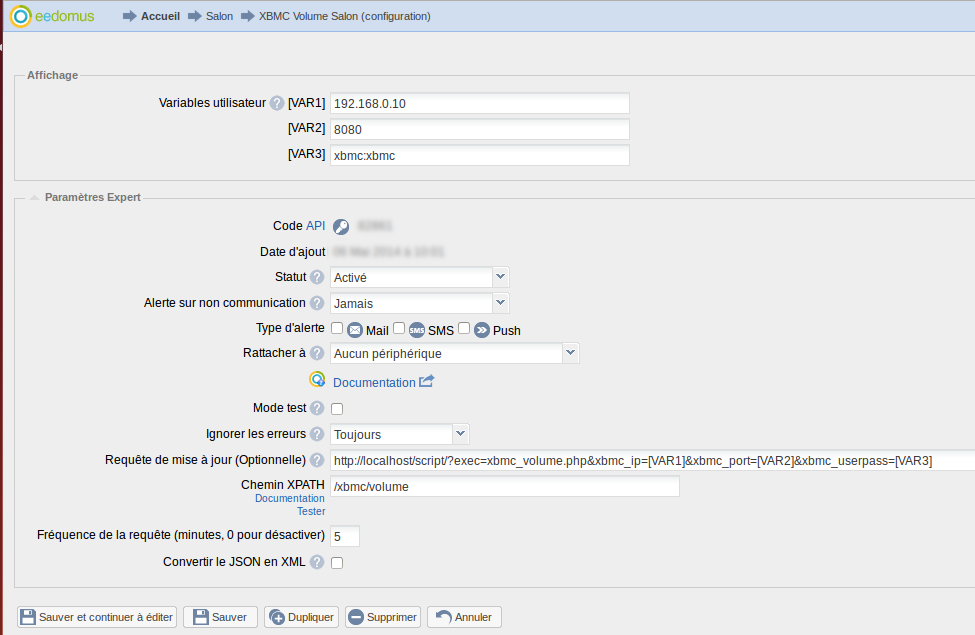
Task: Click Sauver et continuer à éditer button
Action: click(96, 617)
